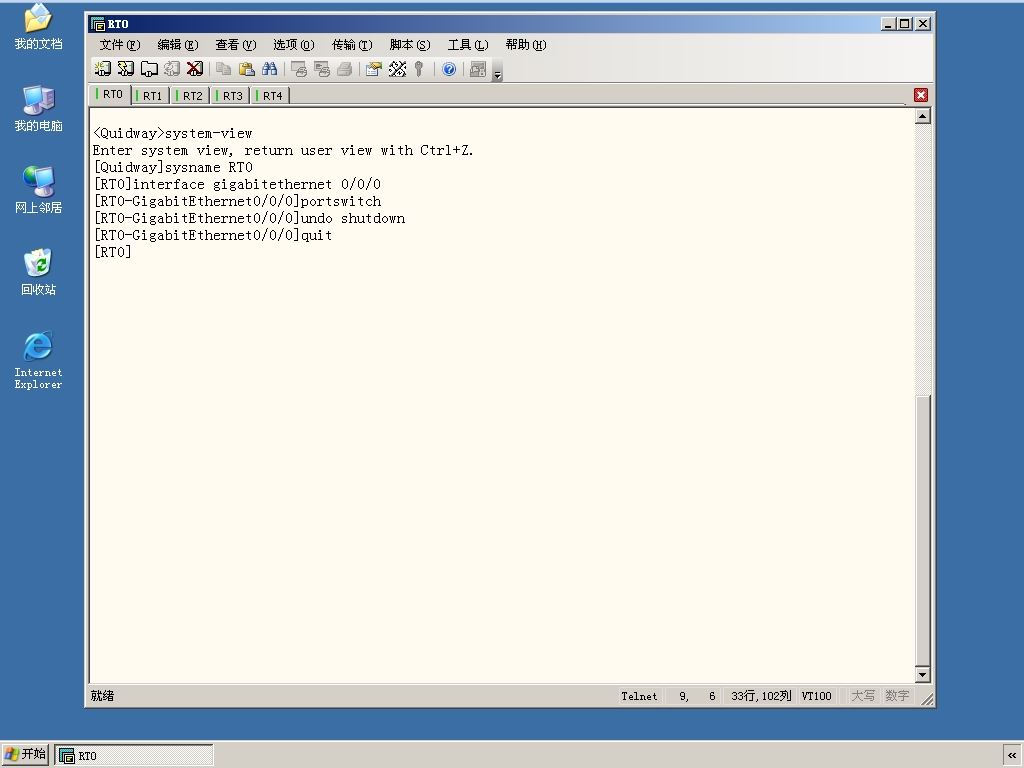Image resolution: width=1024 pixels, height=768 pixels.
Task: Switch to the RT1 session tab
Action: [x=151, y=96]
